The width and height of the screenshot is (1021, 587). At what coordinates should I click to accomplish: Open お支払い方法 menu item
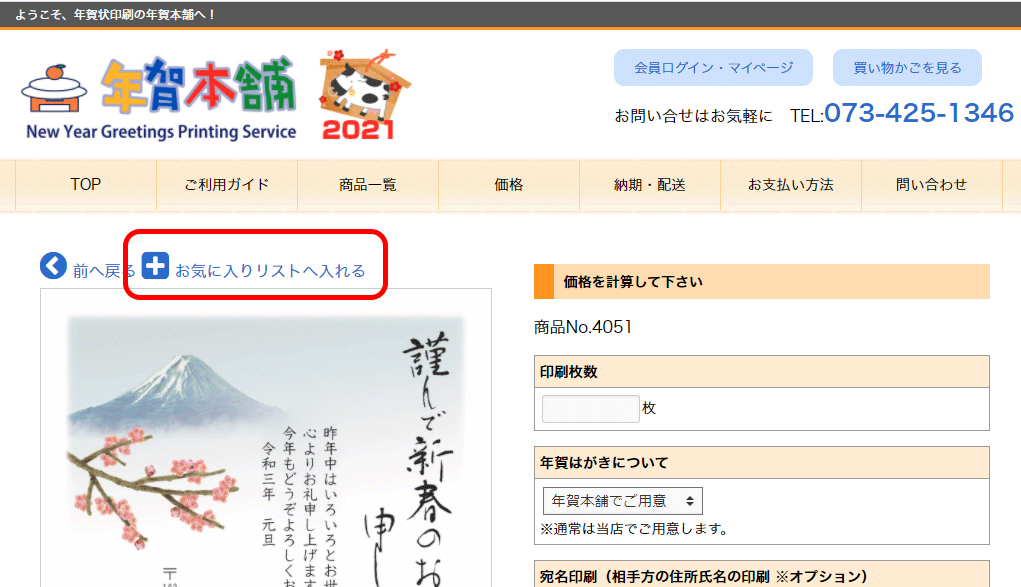coord(790,185)
